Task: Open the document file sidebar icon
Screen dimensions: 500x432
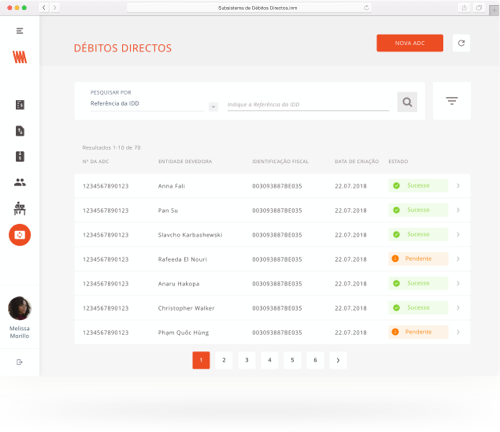Action: (x=20, y=131)
